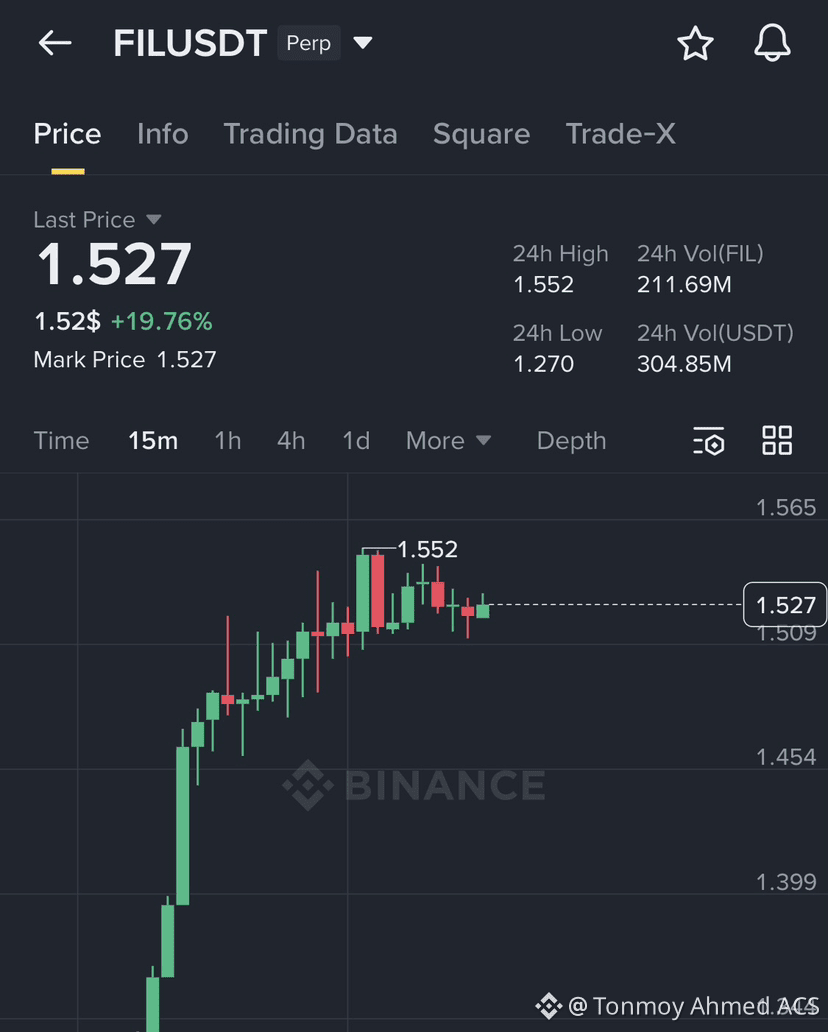The height and width of the screenshot is (1032, 828).
Task: Tap the FILUSDT pair title
Action: (190, 43)
